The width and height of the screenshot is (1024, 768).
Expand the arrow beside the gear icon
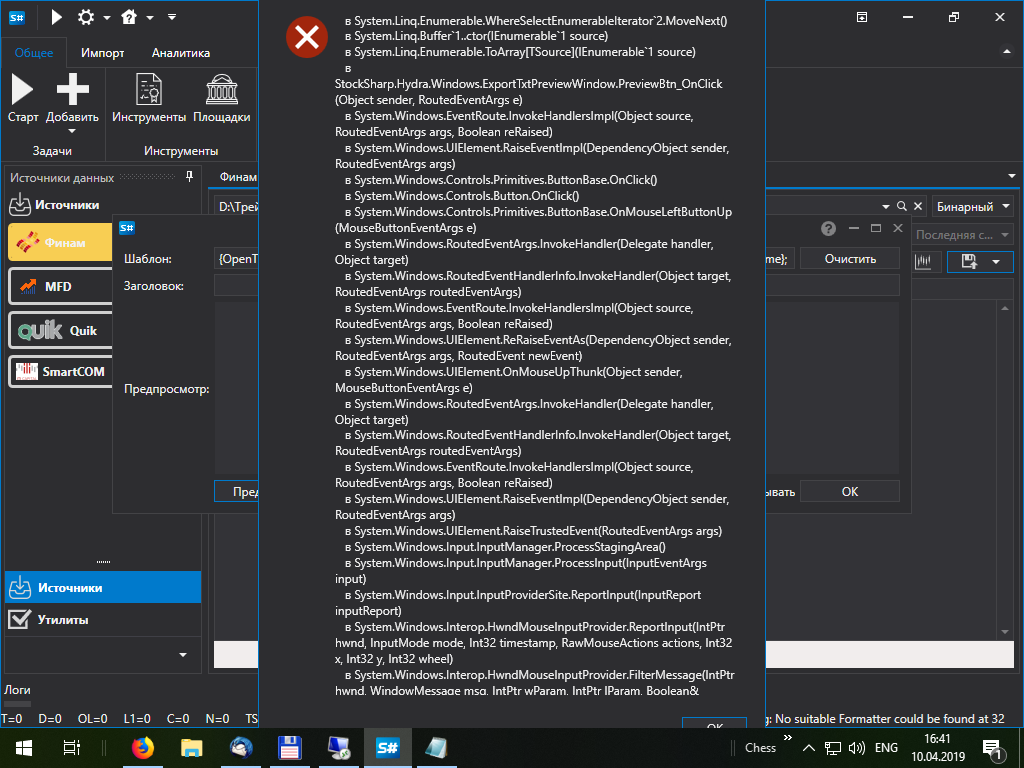coord(106,18)
